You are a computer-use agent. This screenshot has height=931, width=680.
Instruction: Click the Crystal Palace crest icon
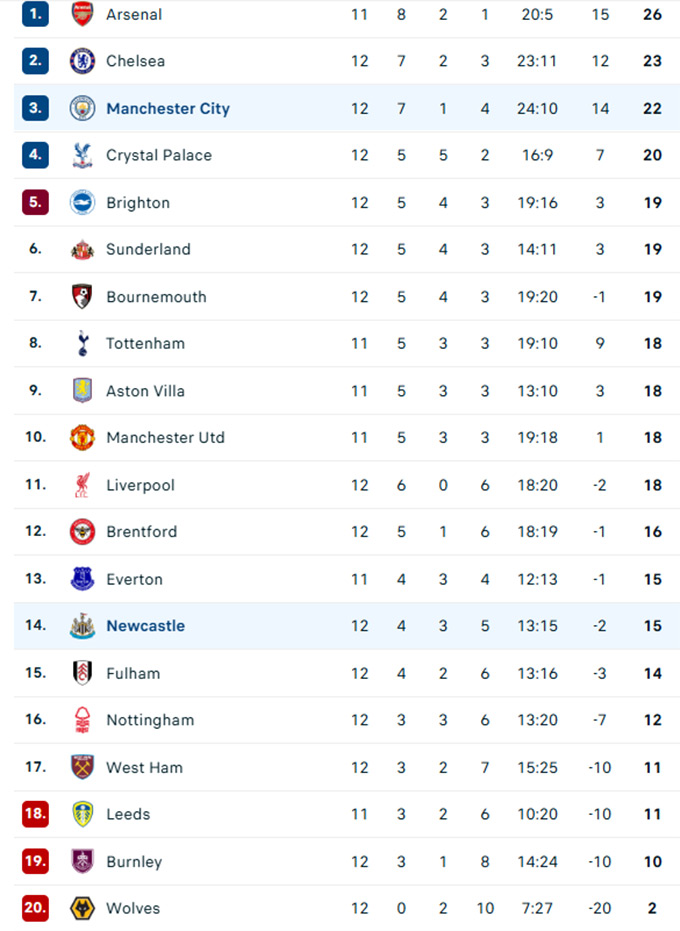82,155
